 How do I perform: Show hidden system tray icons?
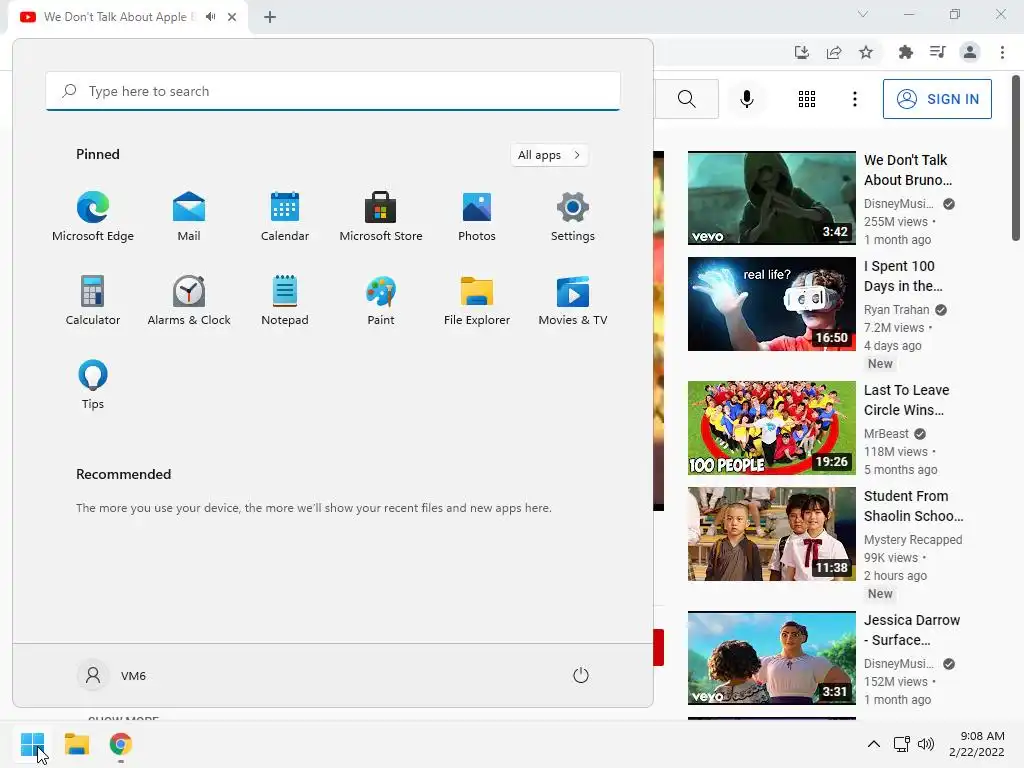pos(873,744)
